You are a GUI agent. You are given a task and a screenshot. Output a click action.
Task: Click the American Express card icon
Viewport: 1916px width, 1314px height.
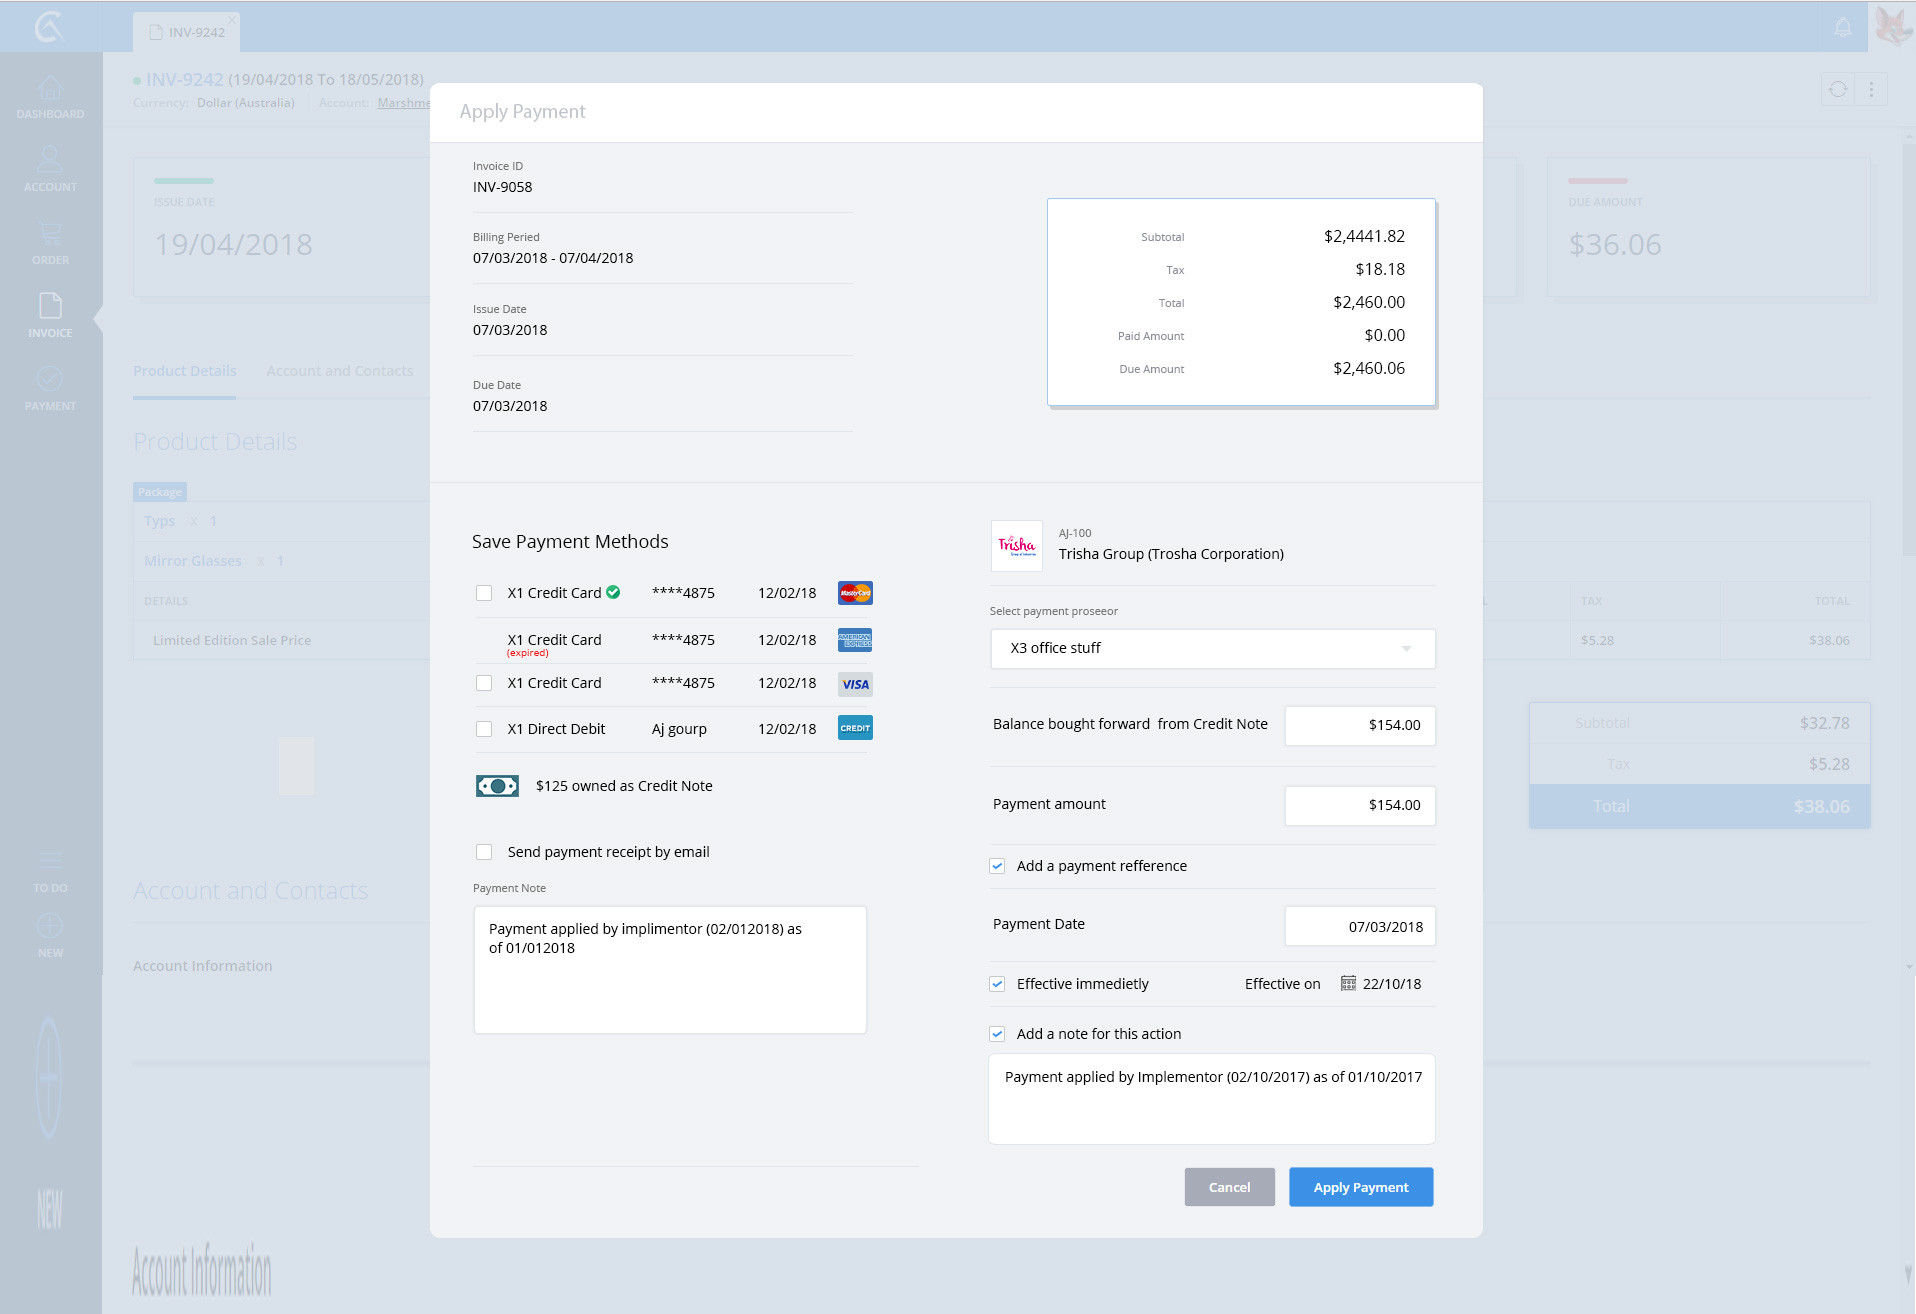pos(855,640)
